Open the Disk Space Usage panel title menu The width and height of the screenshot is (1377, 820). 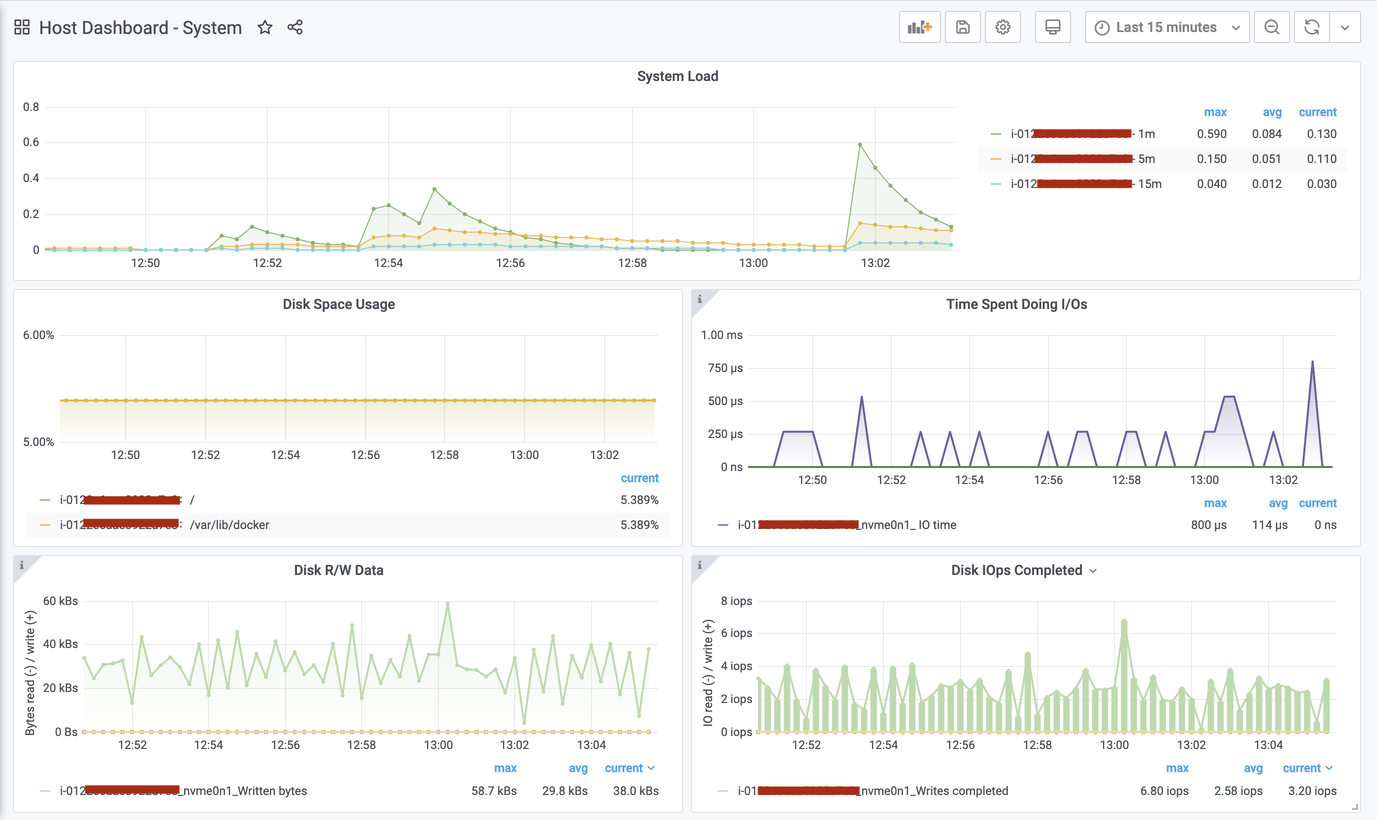pyautogui.click(x=339, y=305)
